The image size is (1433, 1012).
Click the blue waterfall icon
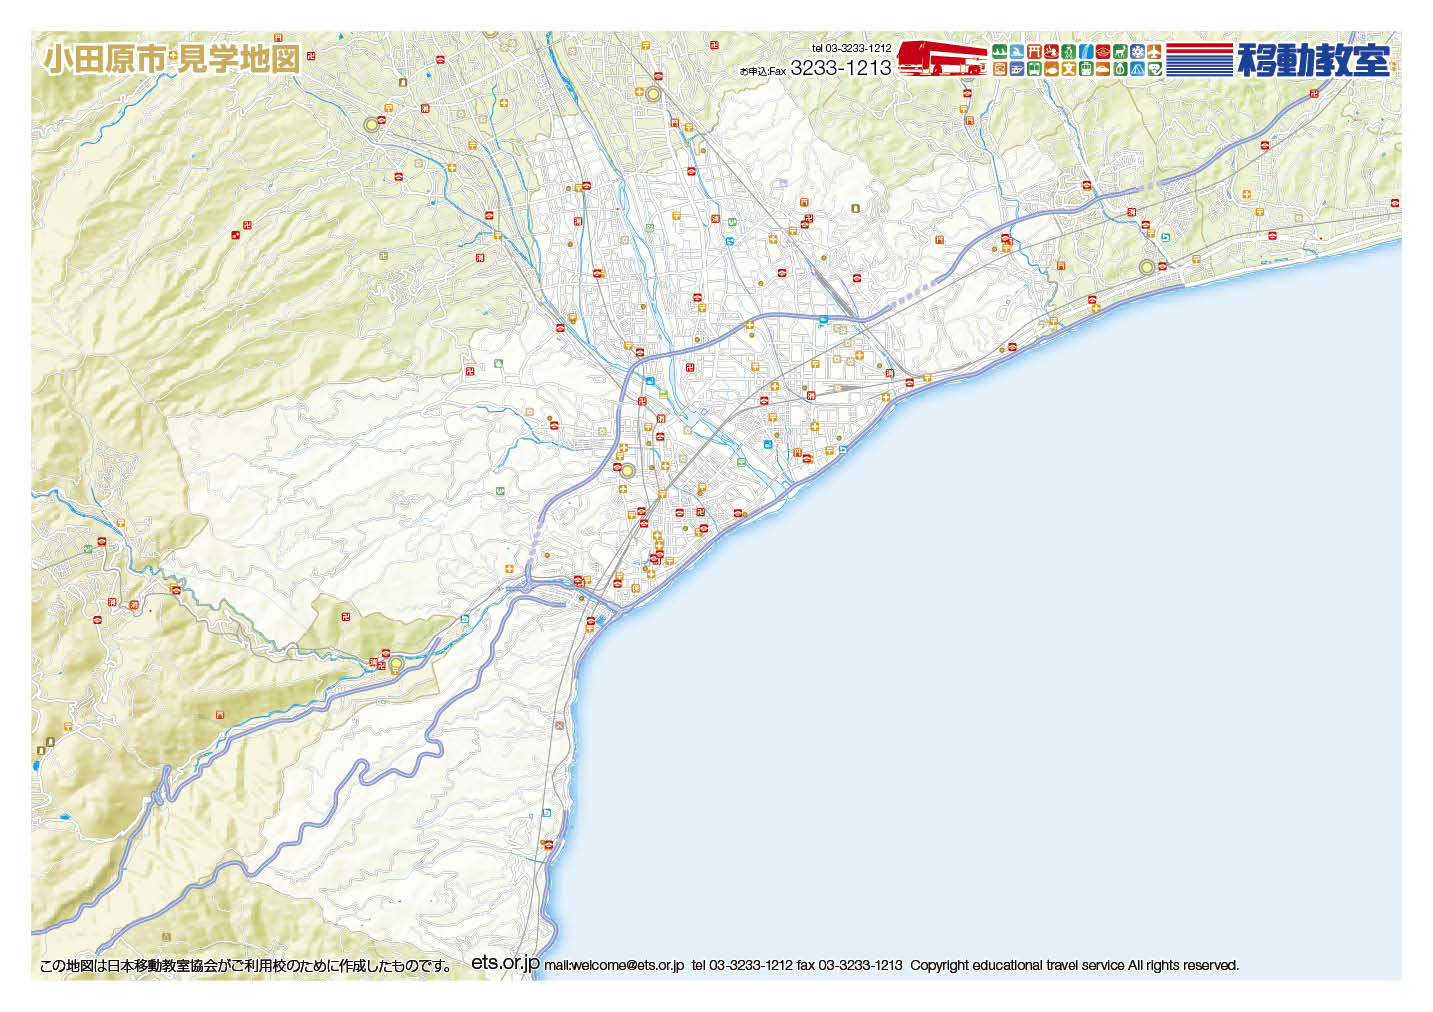tap(1086, 51)
